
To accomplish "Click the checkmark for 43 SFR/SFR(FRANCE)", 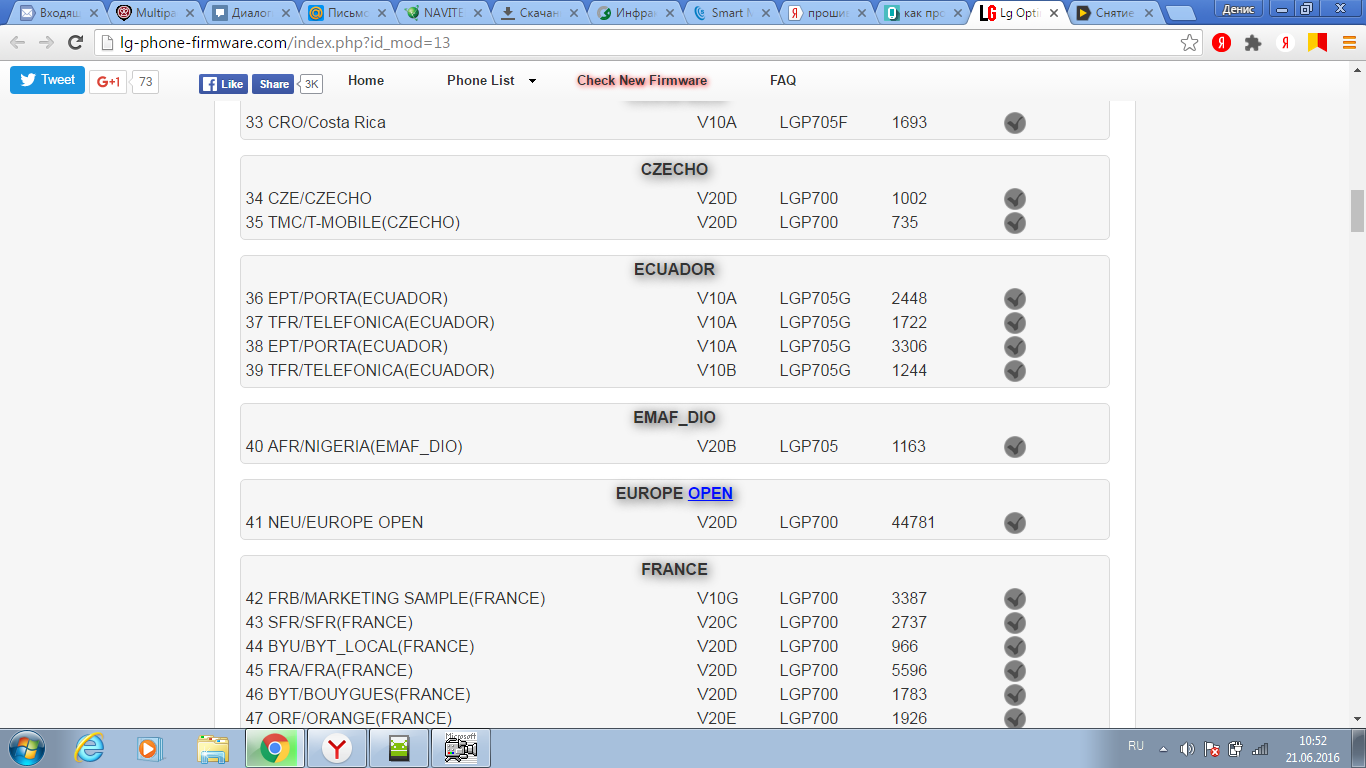I will (x=1015, y=623).
